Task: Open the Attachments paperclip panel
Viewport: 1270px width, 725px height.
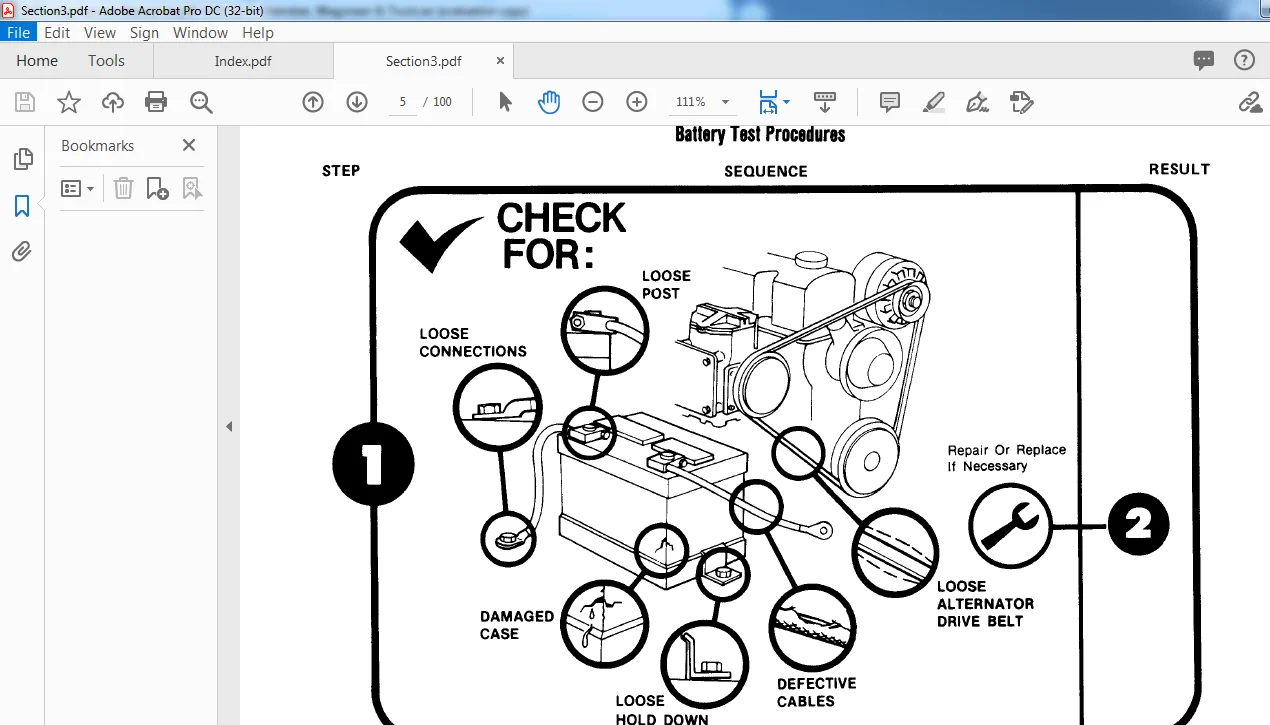Action: tap(22, 251)
